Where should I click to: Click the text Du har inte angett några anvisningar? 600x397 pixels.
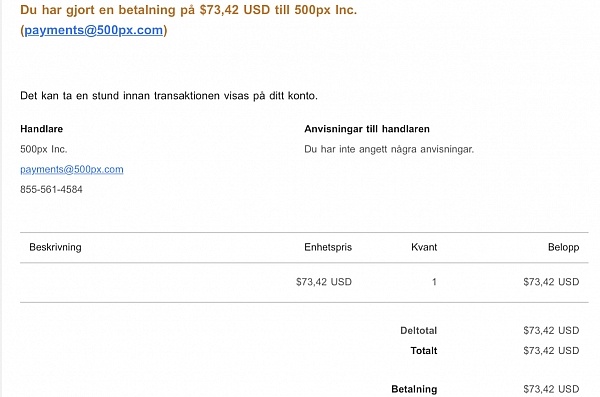click(389, 149)
